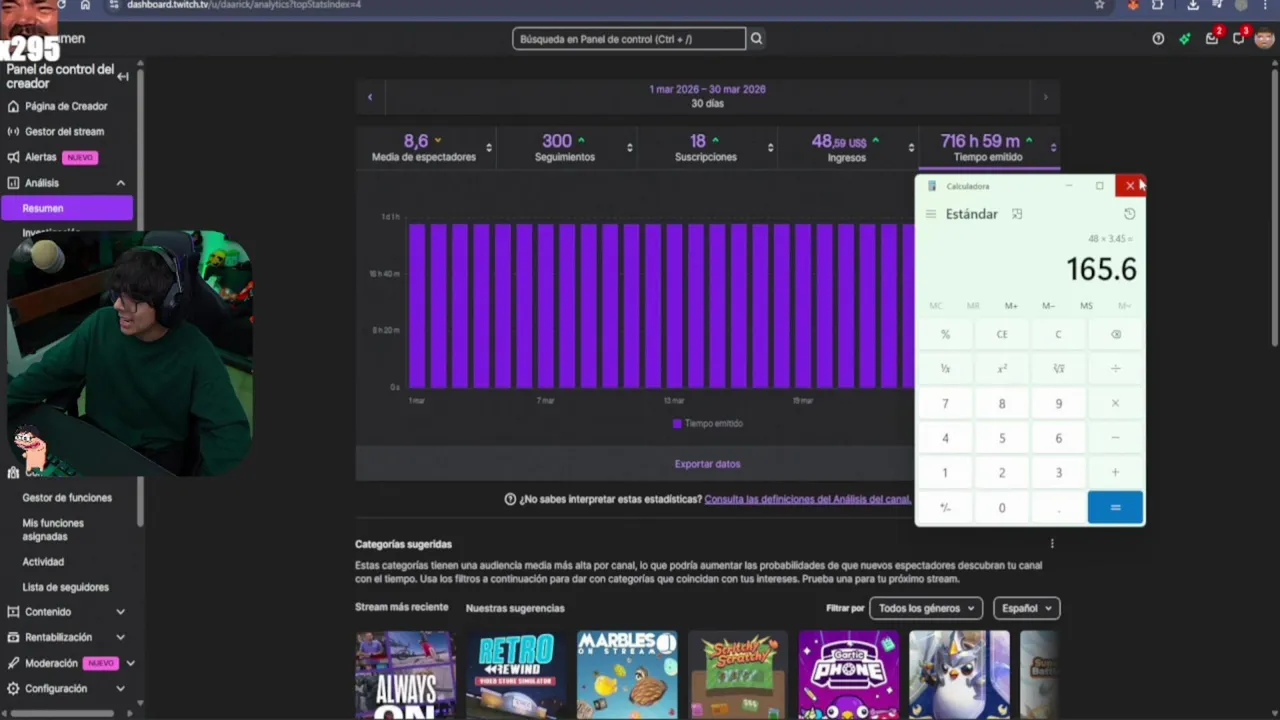Open the Calculator hamburger navigation menu
1280x720 pixels.
(x=931, y=214)
